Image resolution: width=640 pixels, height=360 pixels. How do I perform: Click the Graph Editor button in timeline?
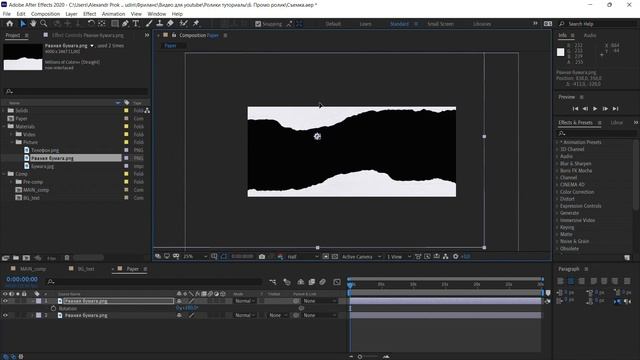pyautogui.click(x=337, y=282)
